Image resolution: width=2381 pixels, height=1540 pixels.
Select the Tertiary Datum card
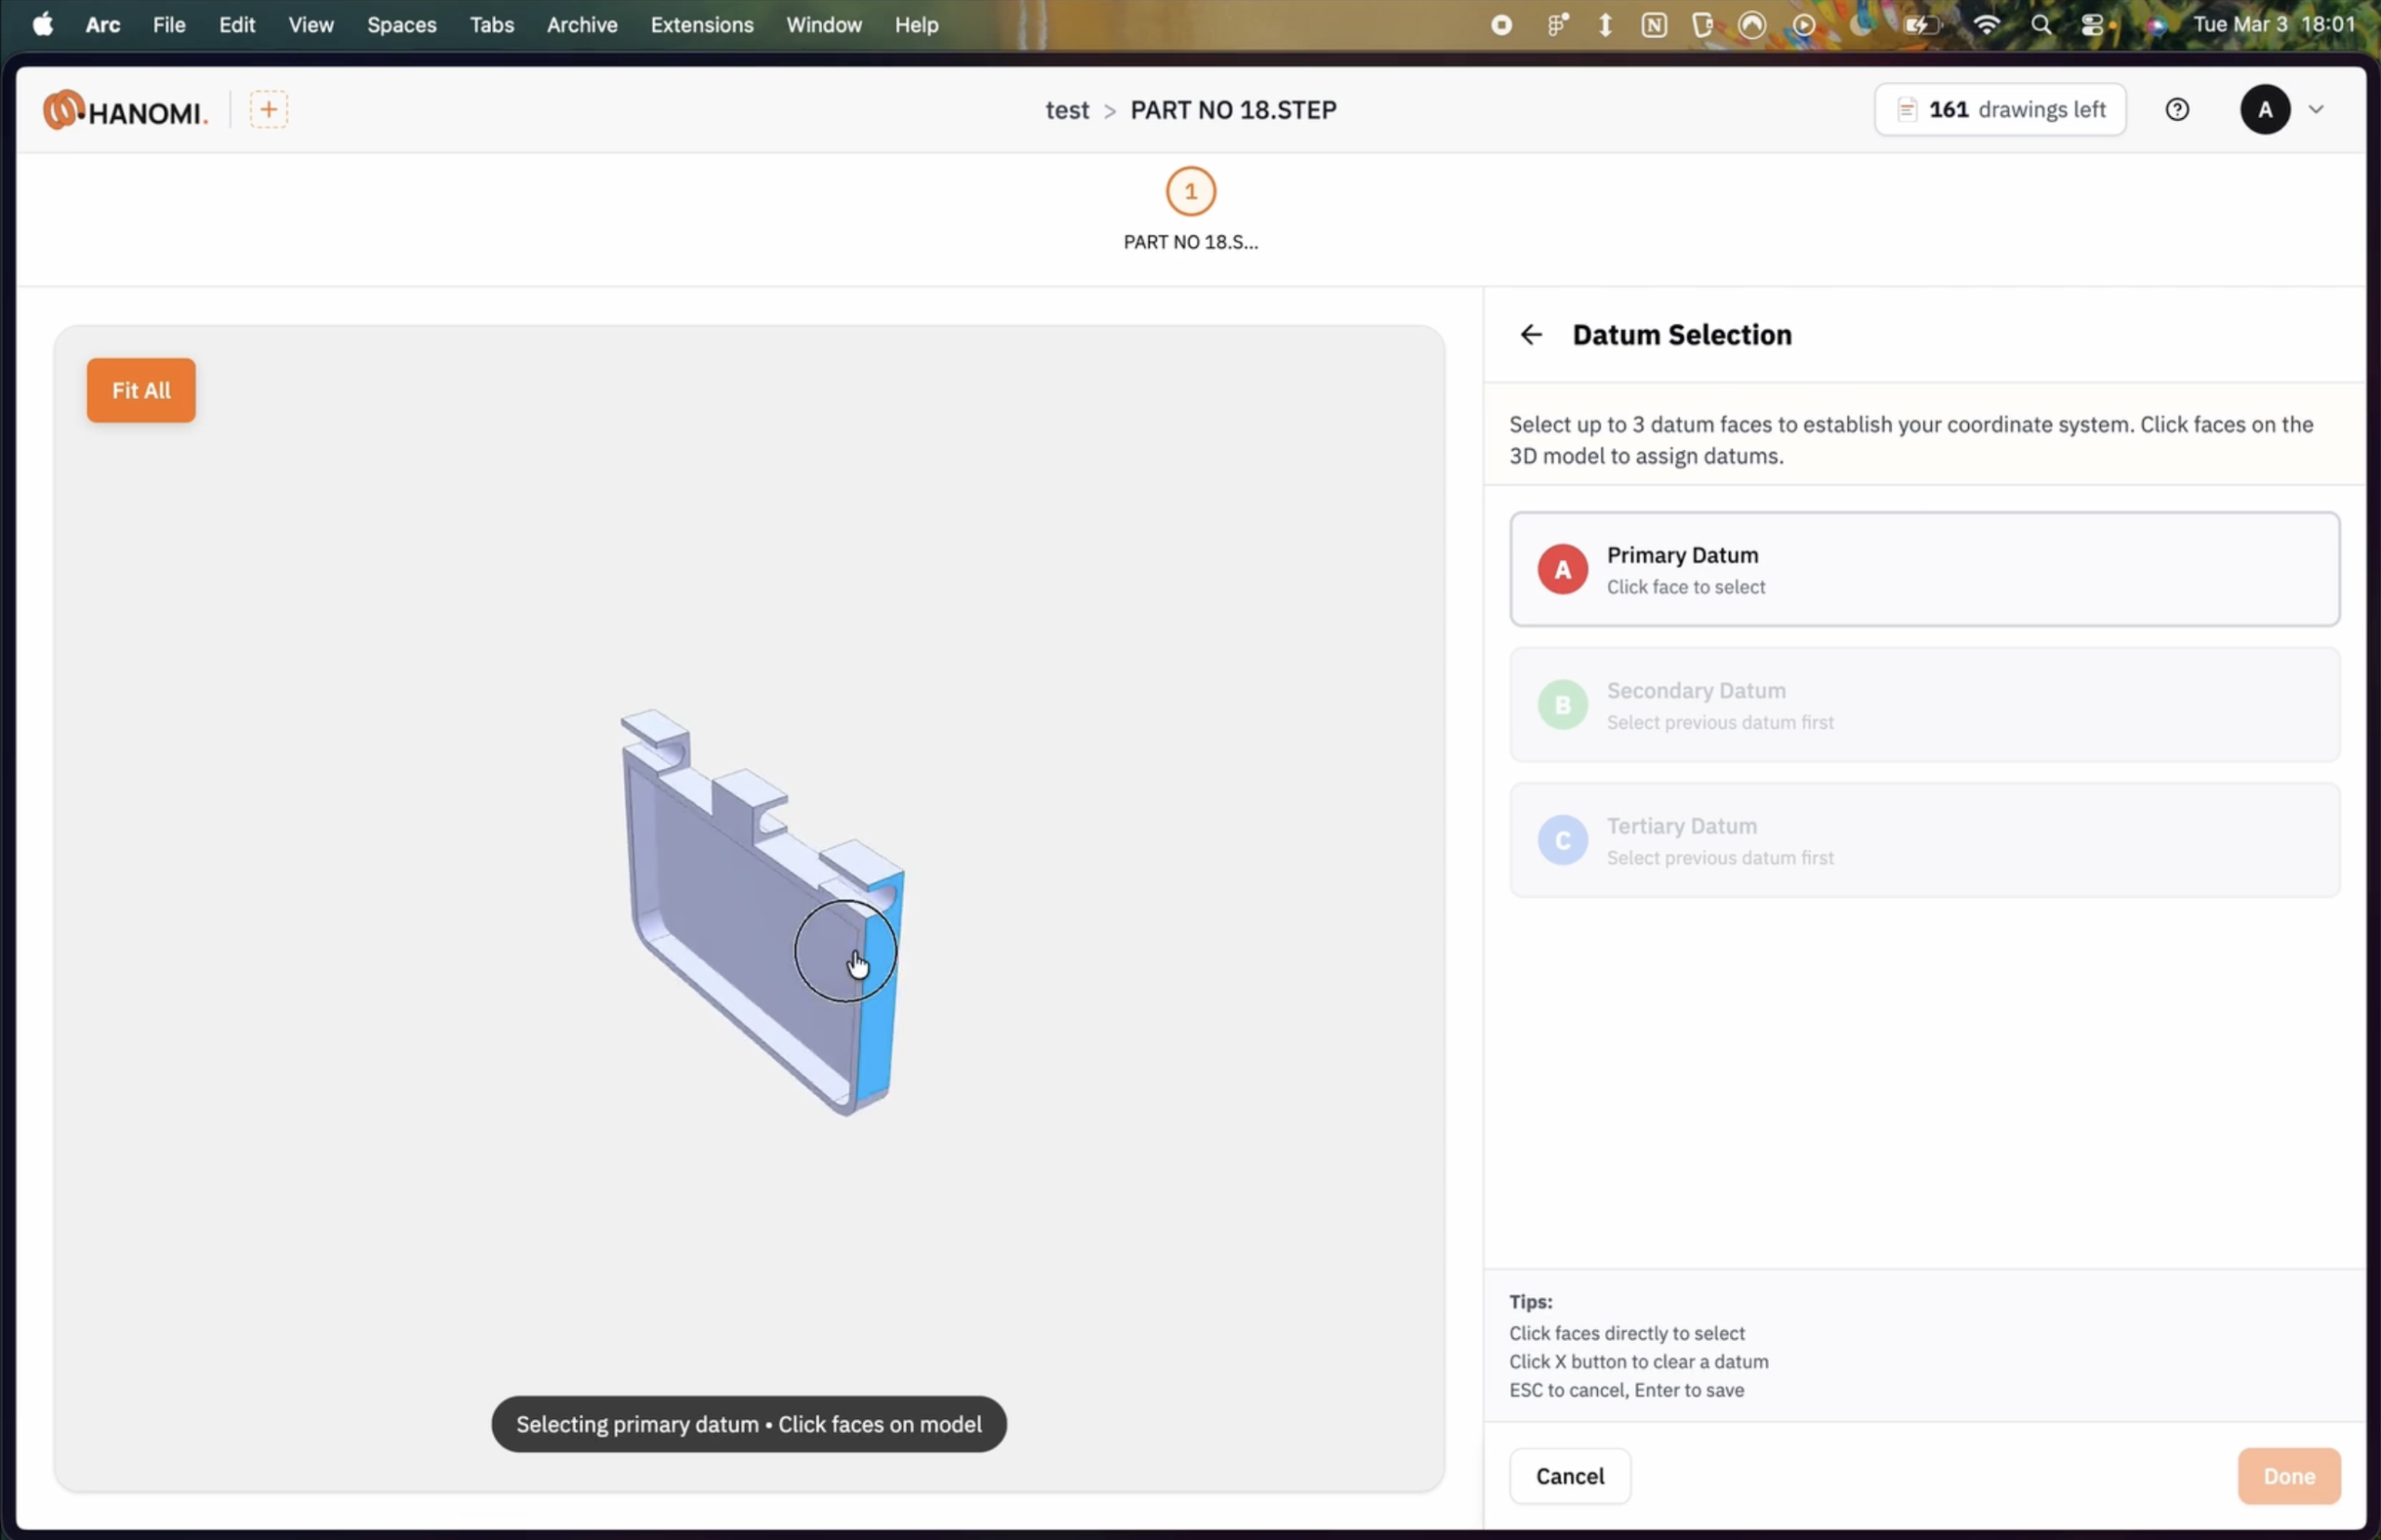[x=1924, y=840]
